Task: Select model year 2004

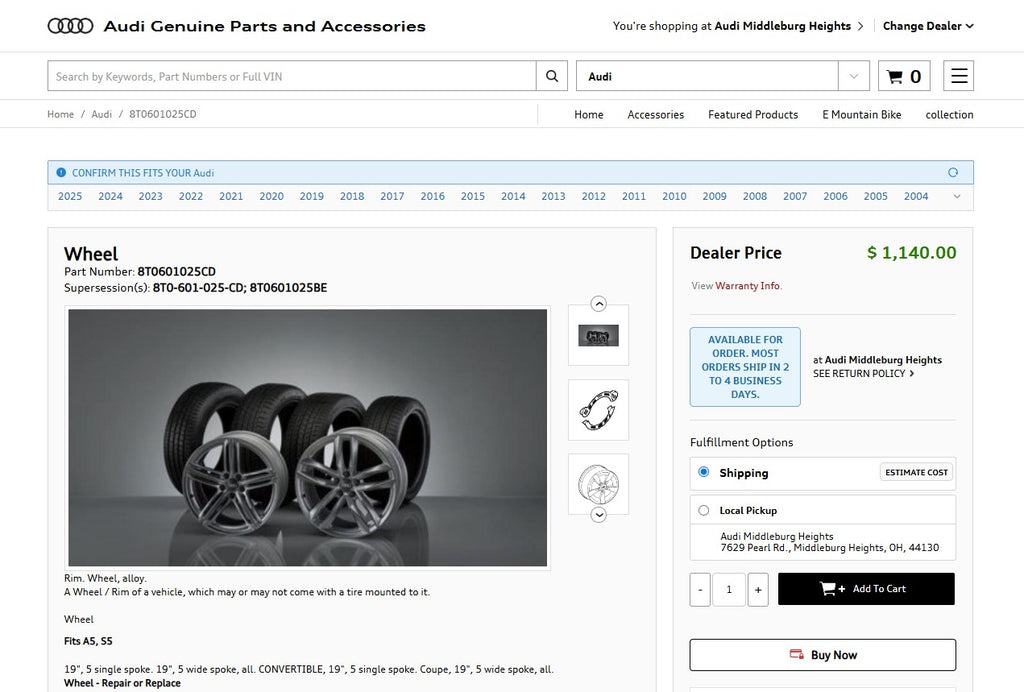Action: coord(916,197)
